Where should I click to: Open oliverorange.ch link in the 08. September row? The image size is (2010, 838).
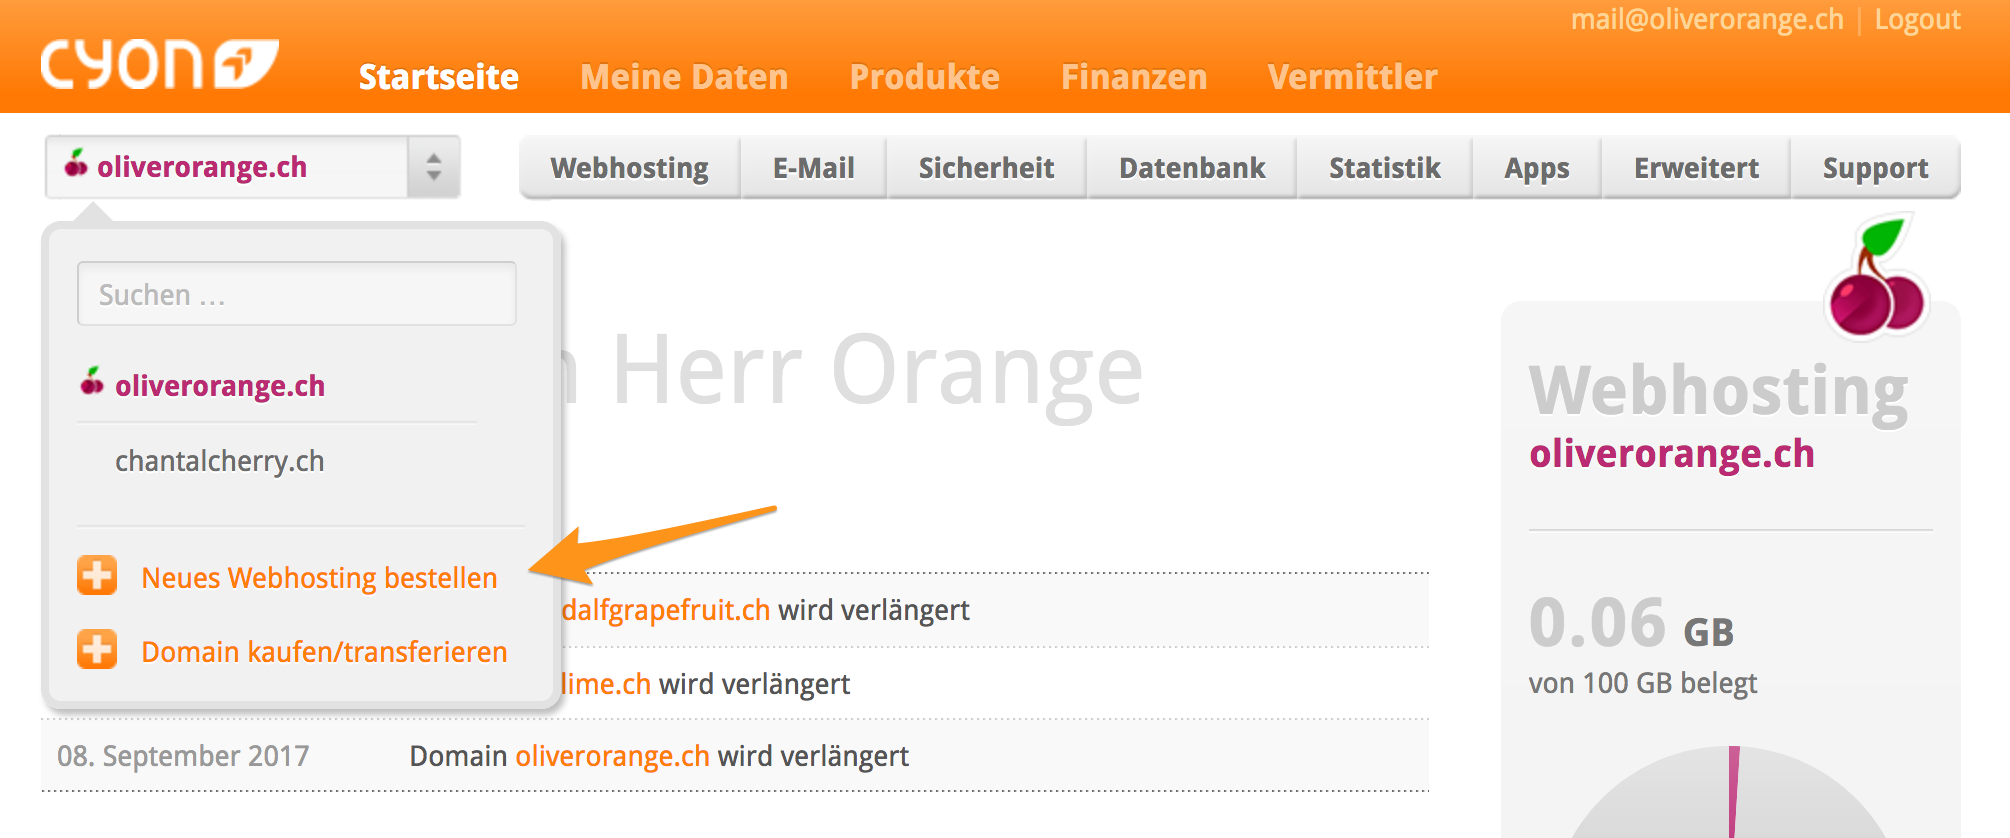point(612,756)
